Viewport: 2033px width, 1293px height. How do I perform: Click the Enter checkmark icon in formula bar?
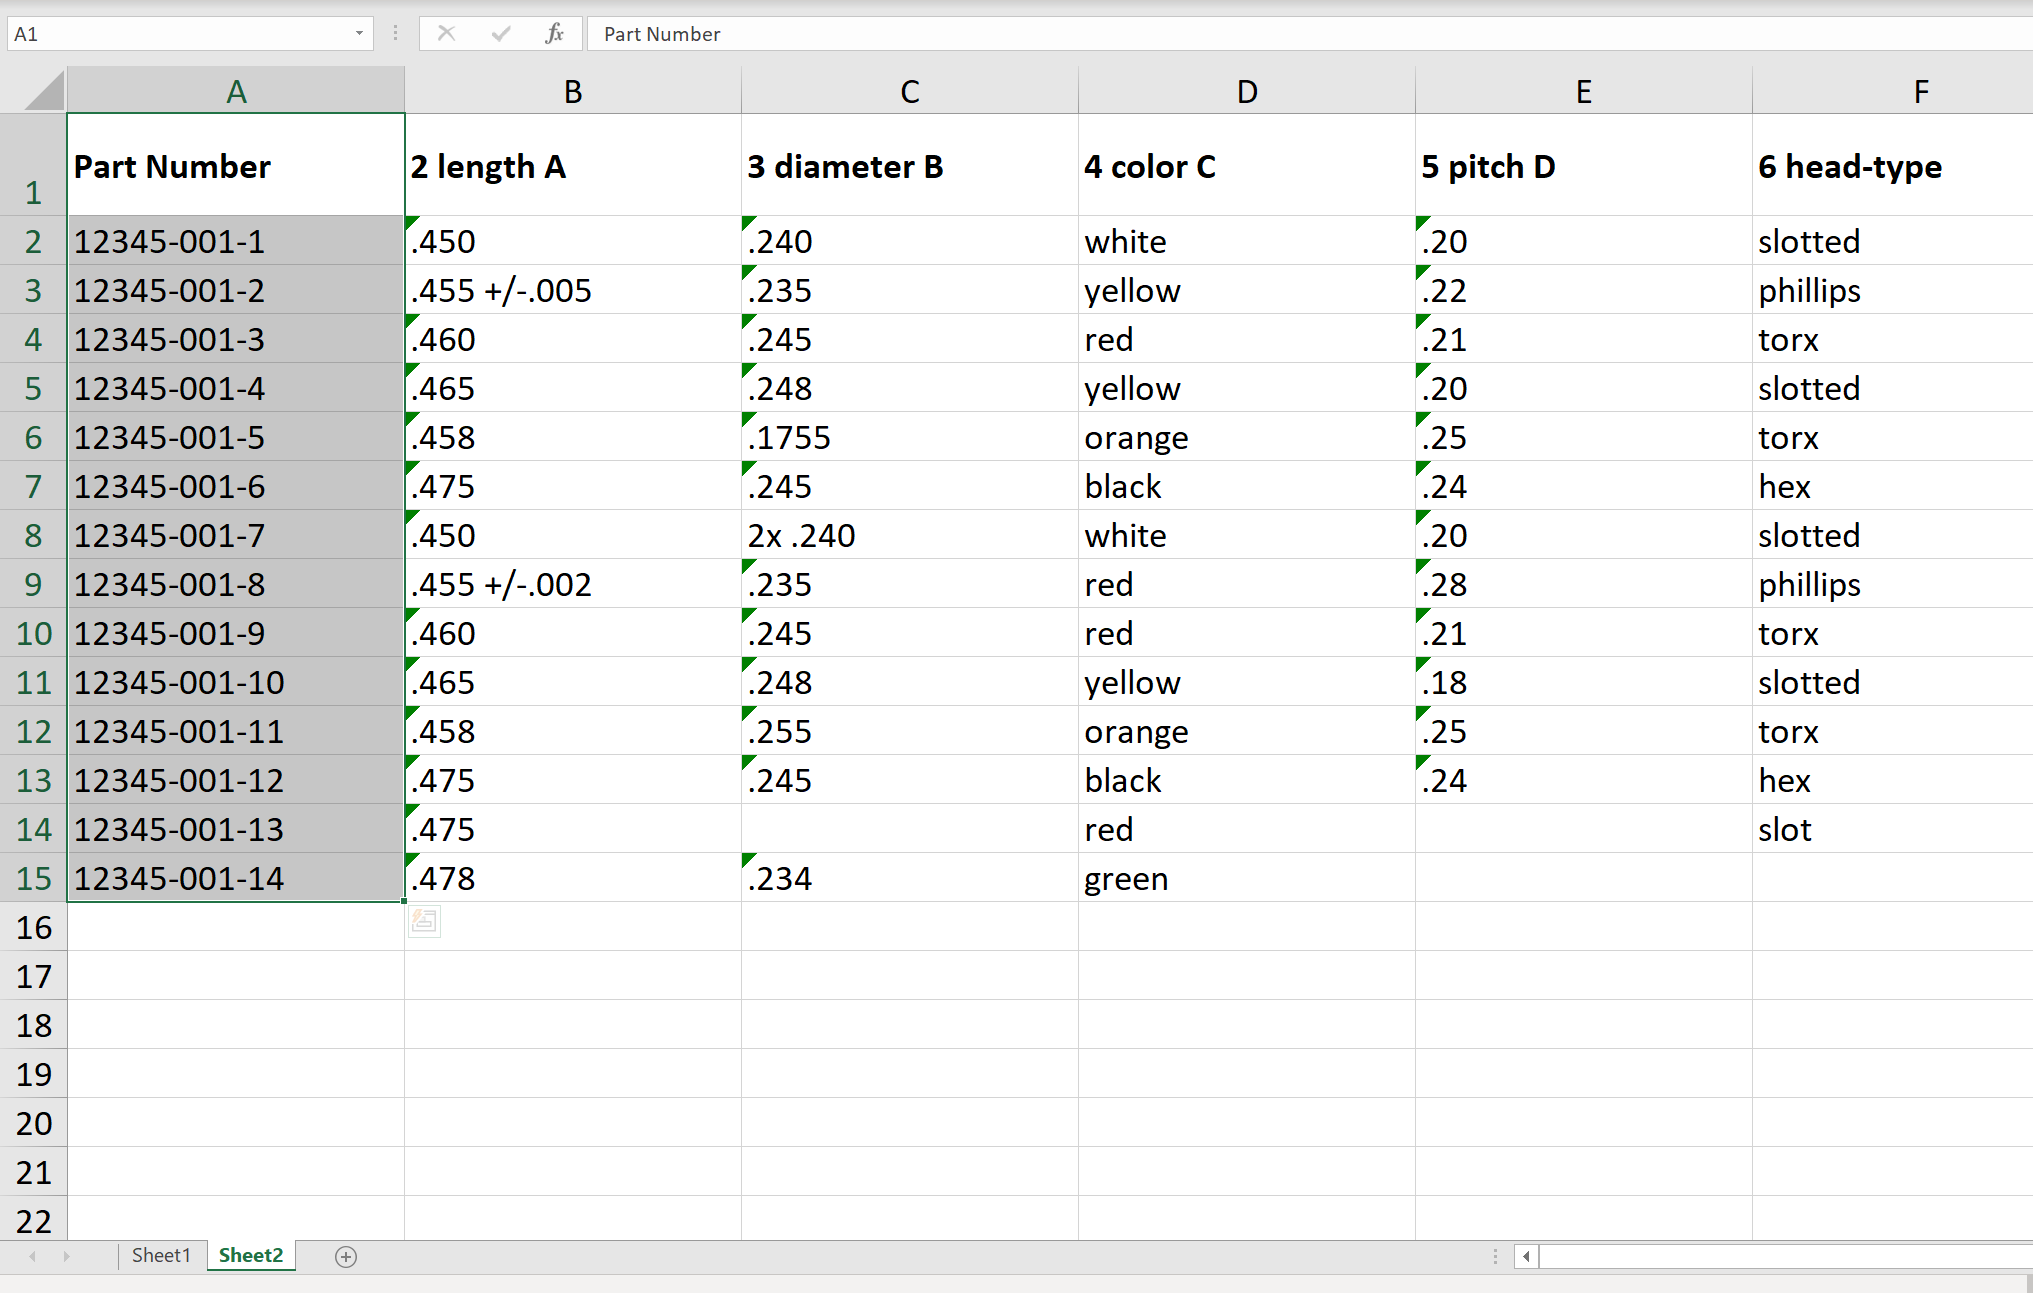pyautogui.click(x=501, y=34)
